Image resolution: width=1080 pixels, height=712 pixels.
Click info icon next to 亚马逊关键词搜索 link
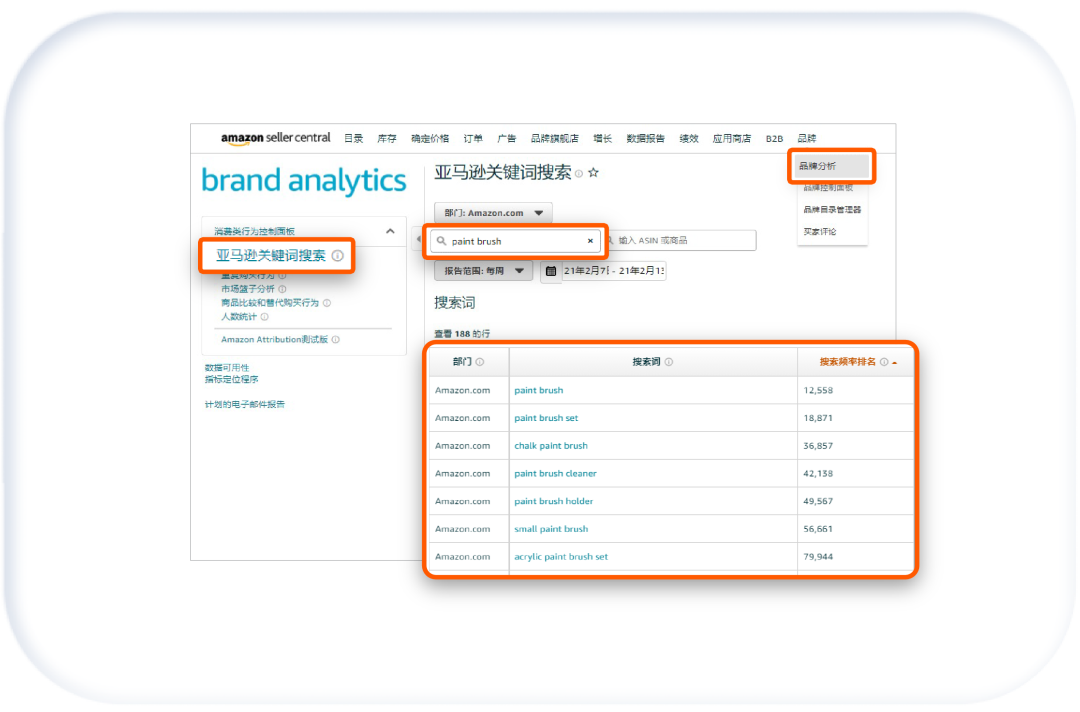(338, 255)
